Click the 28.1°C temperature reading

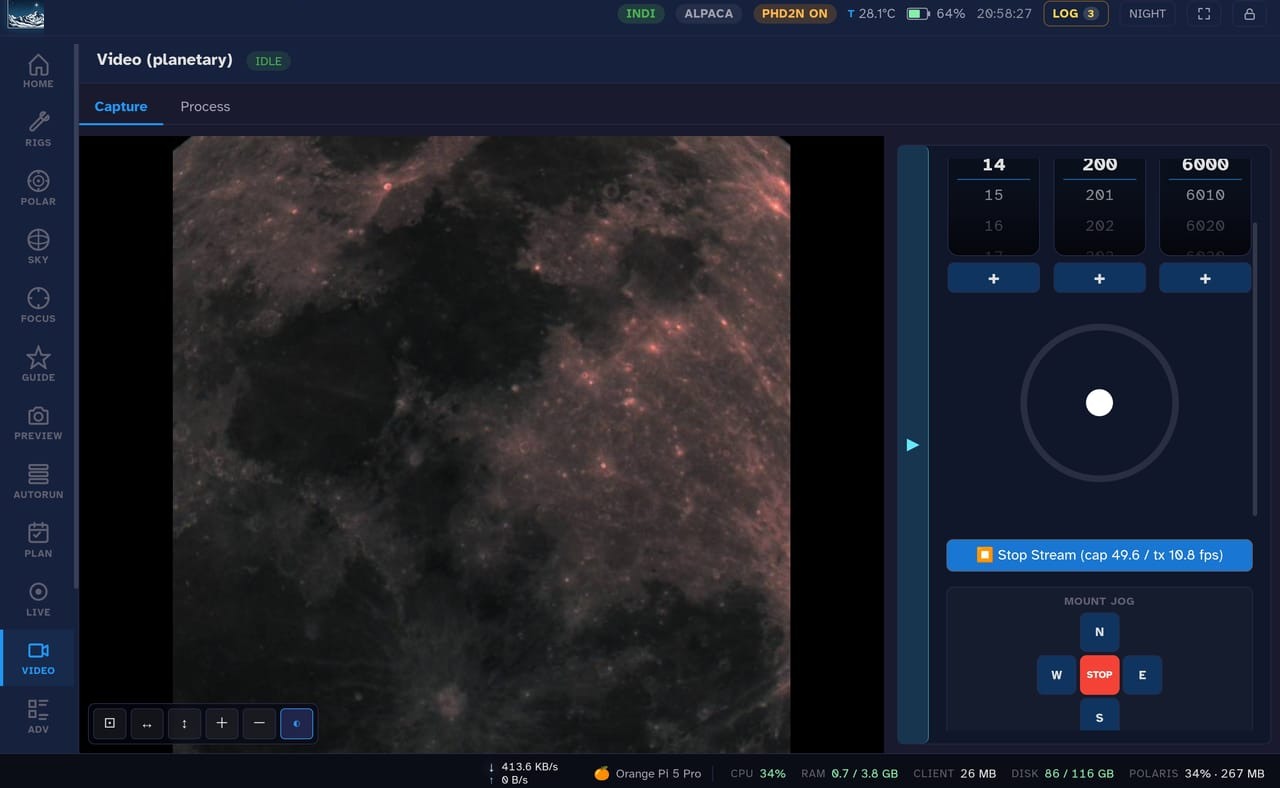tap(871, 14)
